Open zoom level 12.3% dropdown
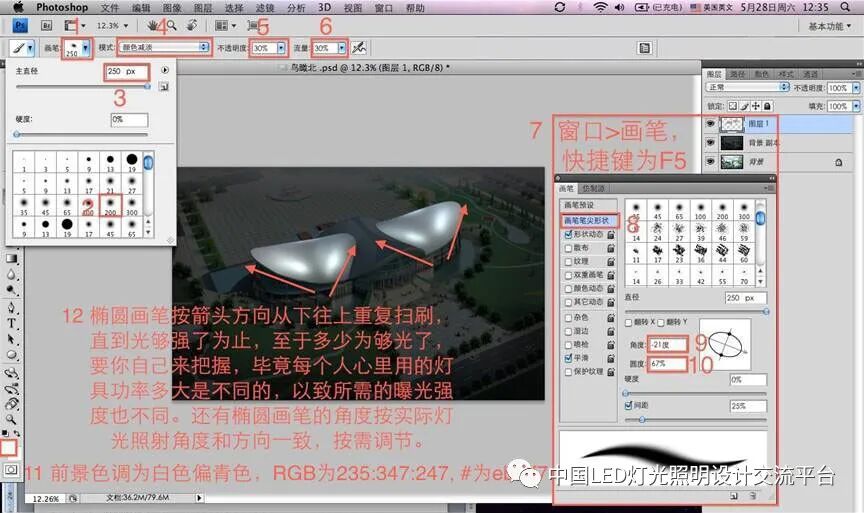The width and height of the screenshot is (864, 513). [x=126, y=26]
